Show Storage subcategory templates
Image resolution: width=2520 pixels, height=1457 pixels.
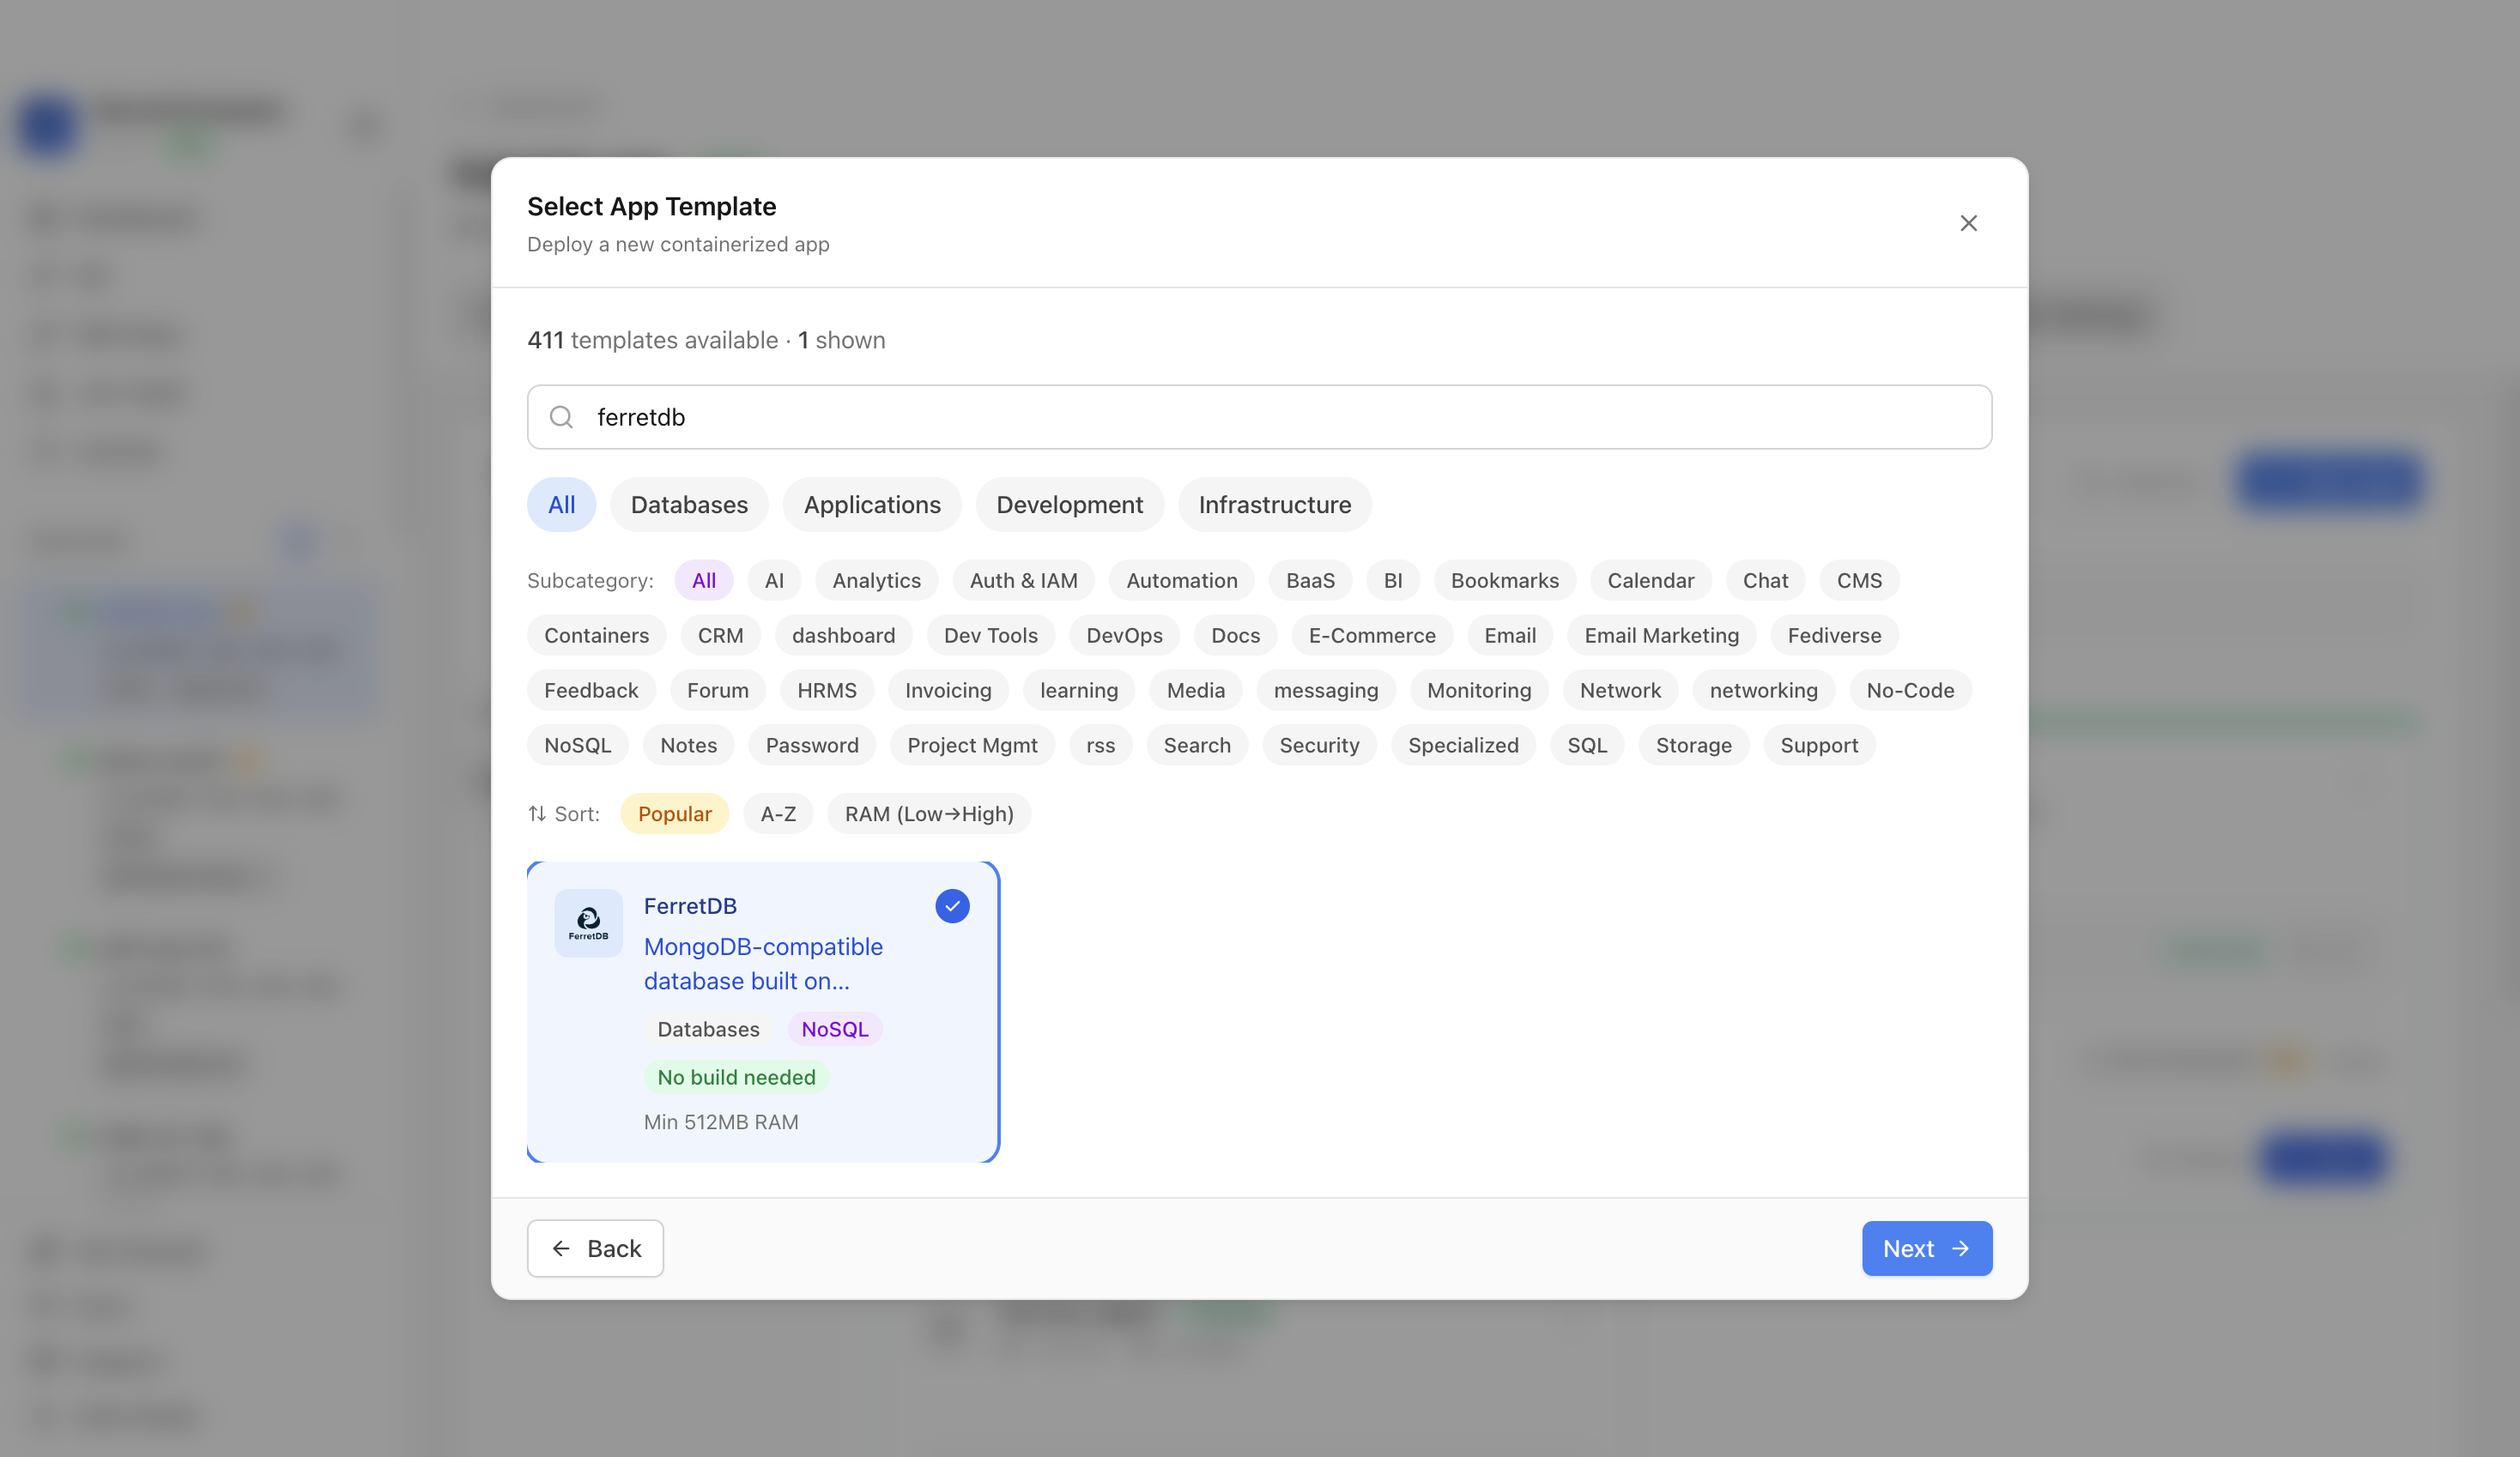click(x=1693, y=746)
